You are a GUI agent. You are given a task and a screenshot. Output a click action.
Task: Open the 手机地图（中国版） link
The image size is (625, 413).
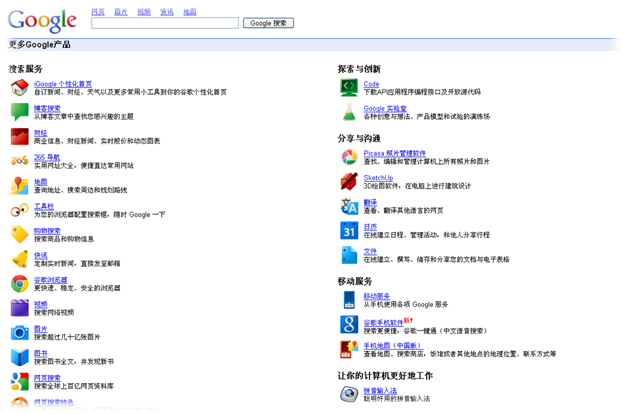pyautogui.click(x=393, y=346)
